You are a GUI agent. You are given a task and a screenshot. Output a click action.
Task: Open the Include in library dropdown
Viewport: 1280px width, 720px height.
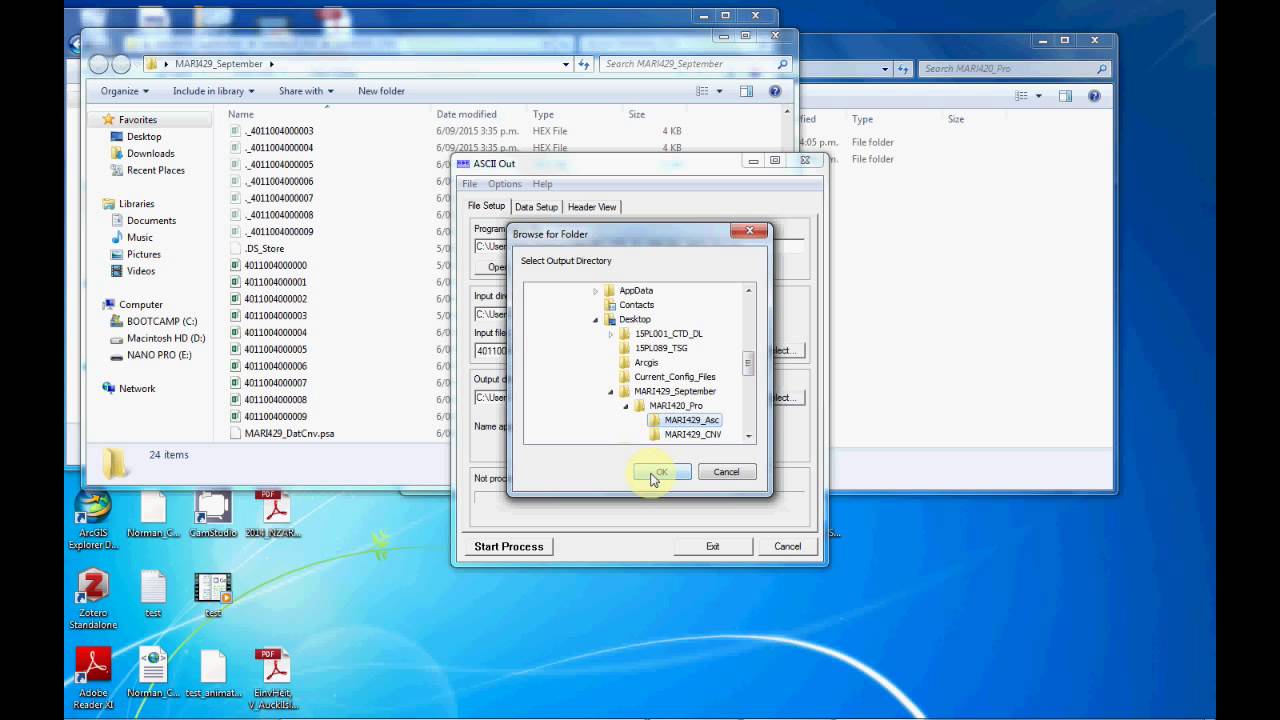[214, 91]
